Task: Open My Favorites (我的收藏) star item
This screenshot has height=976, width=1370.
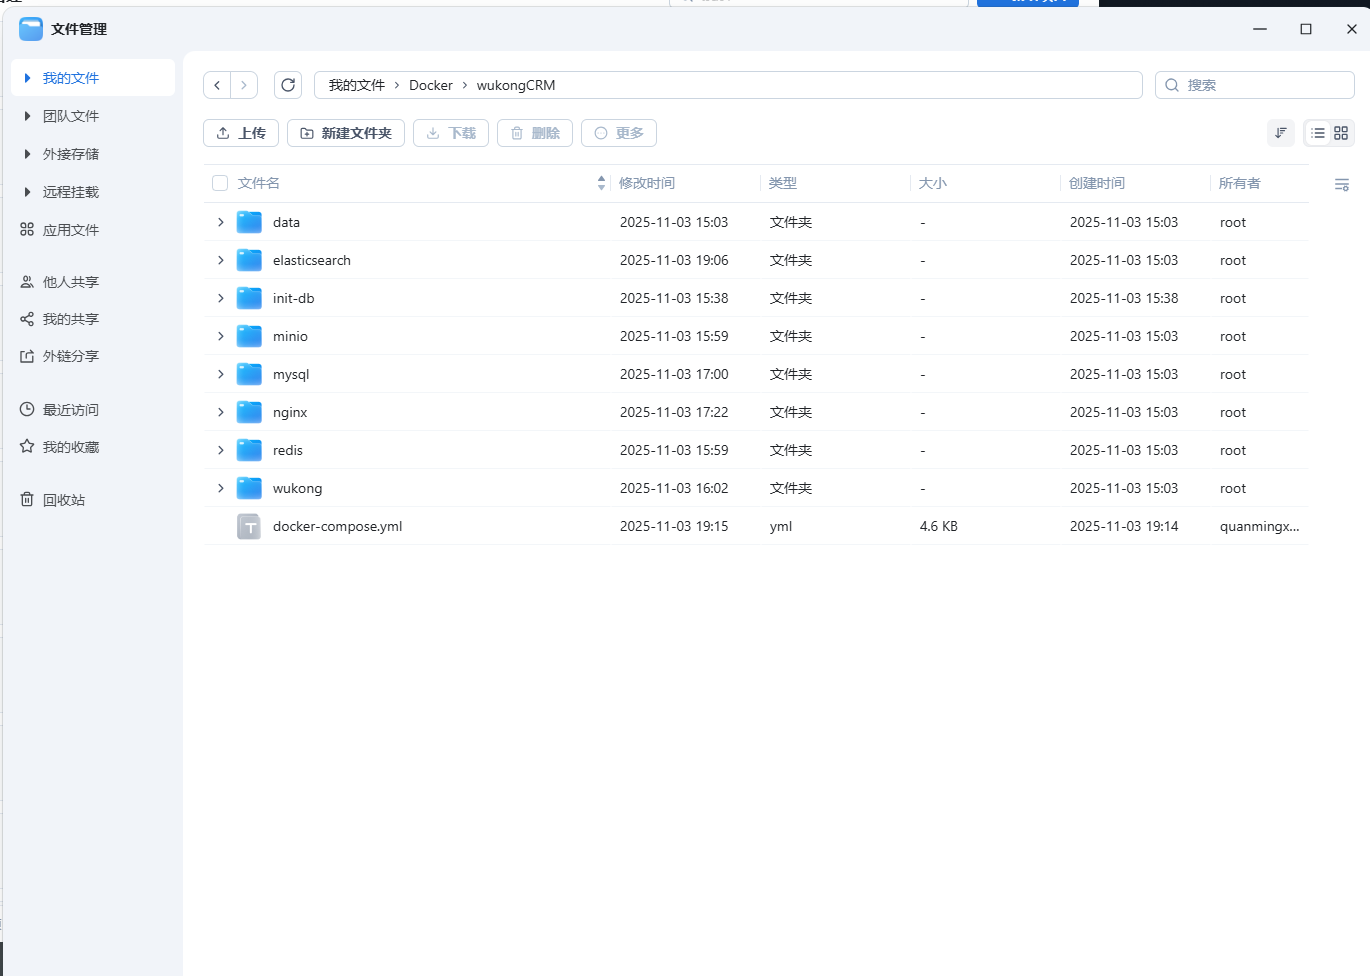Action: pos(70,447)
